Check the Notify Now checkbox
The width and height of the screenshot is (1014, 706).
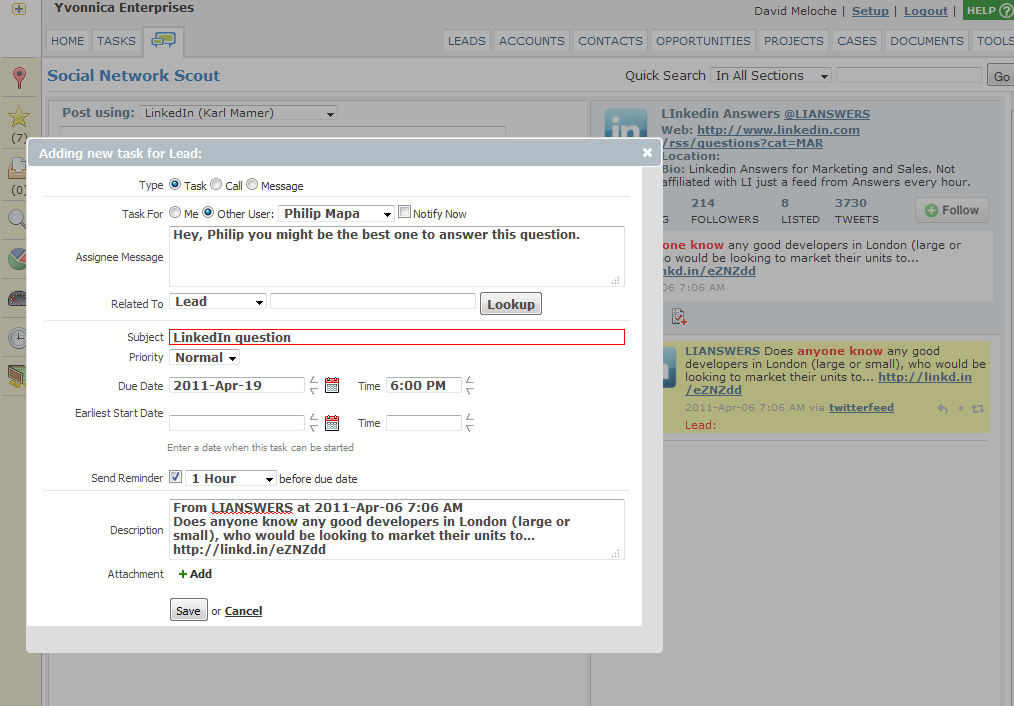tap(404, 211)
